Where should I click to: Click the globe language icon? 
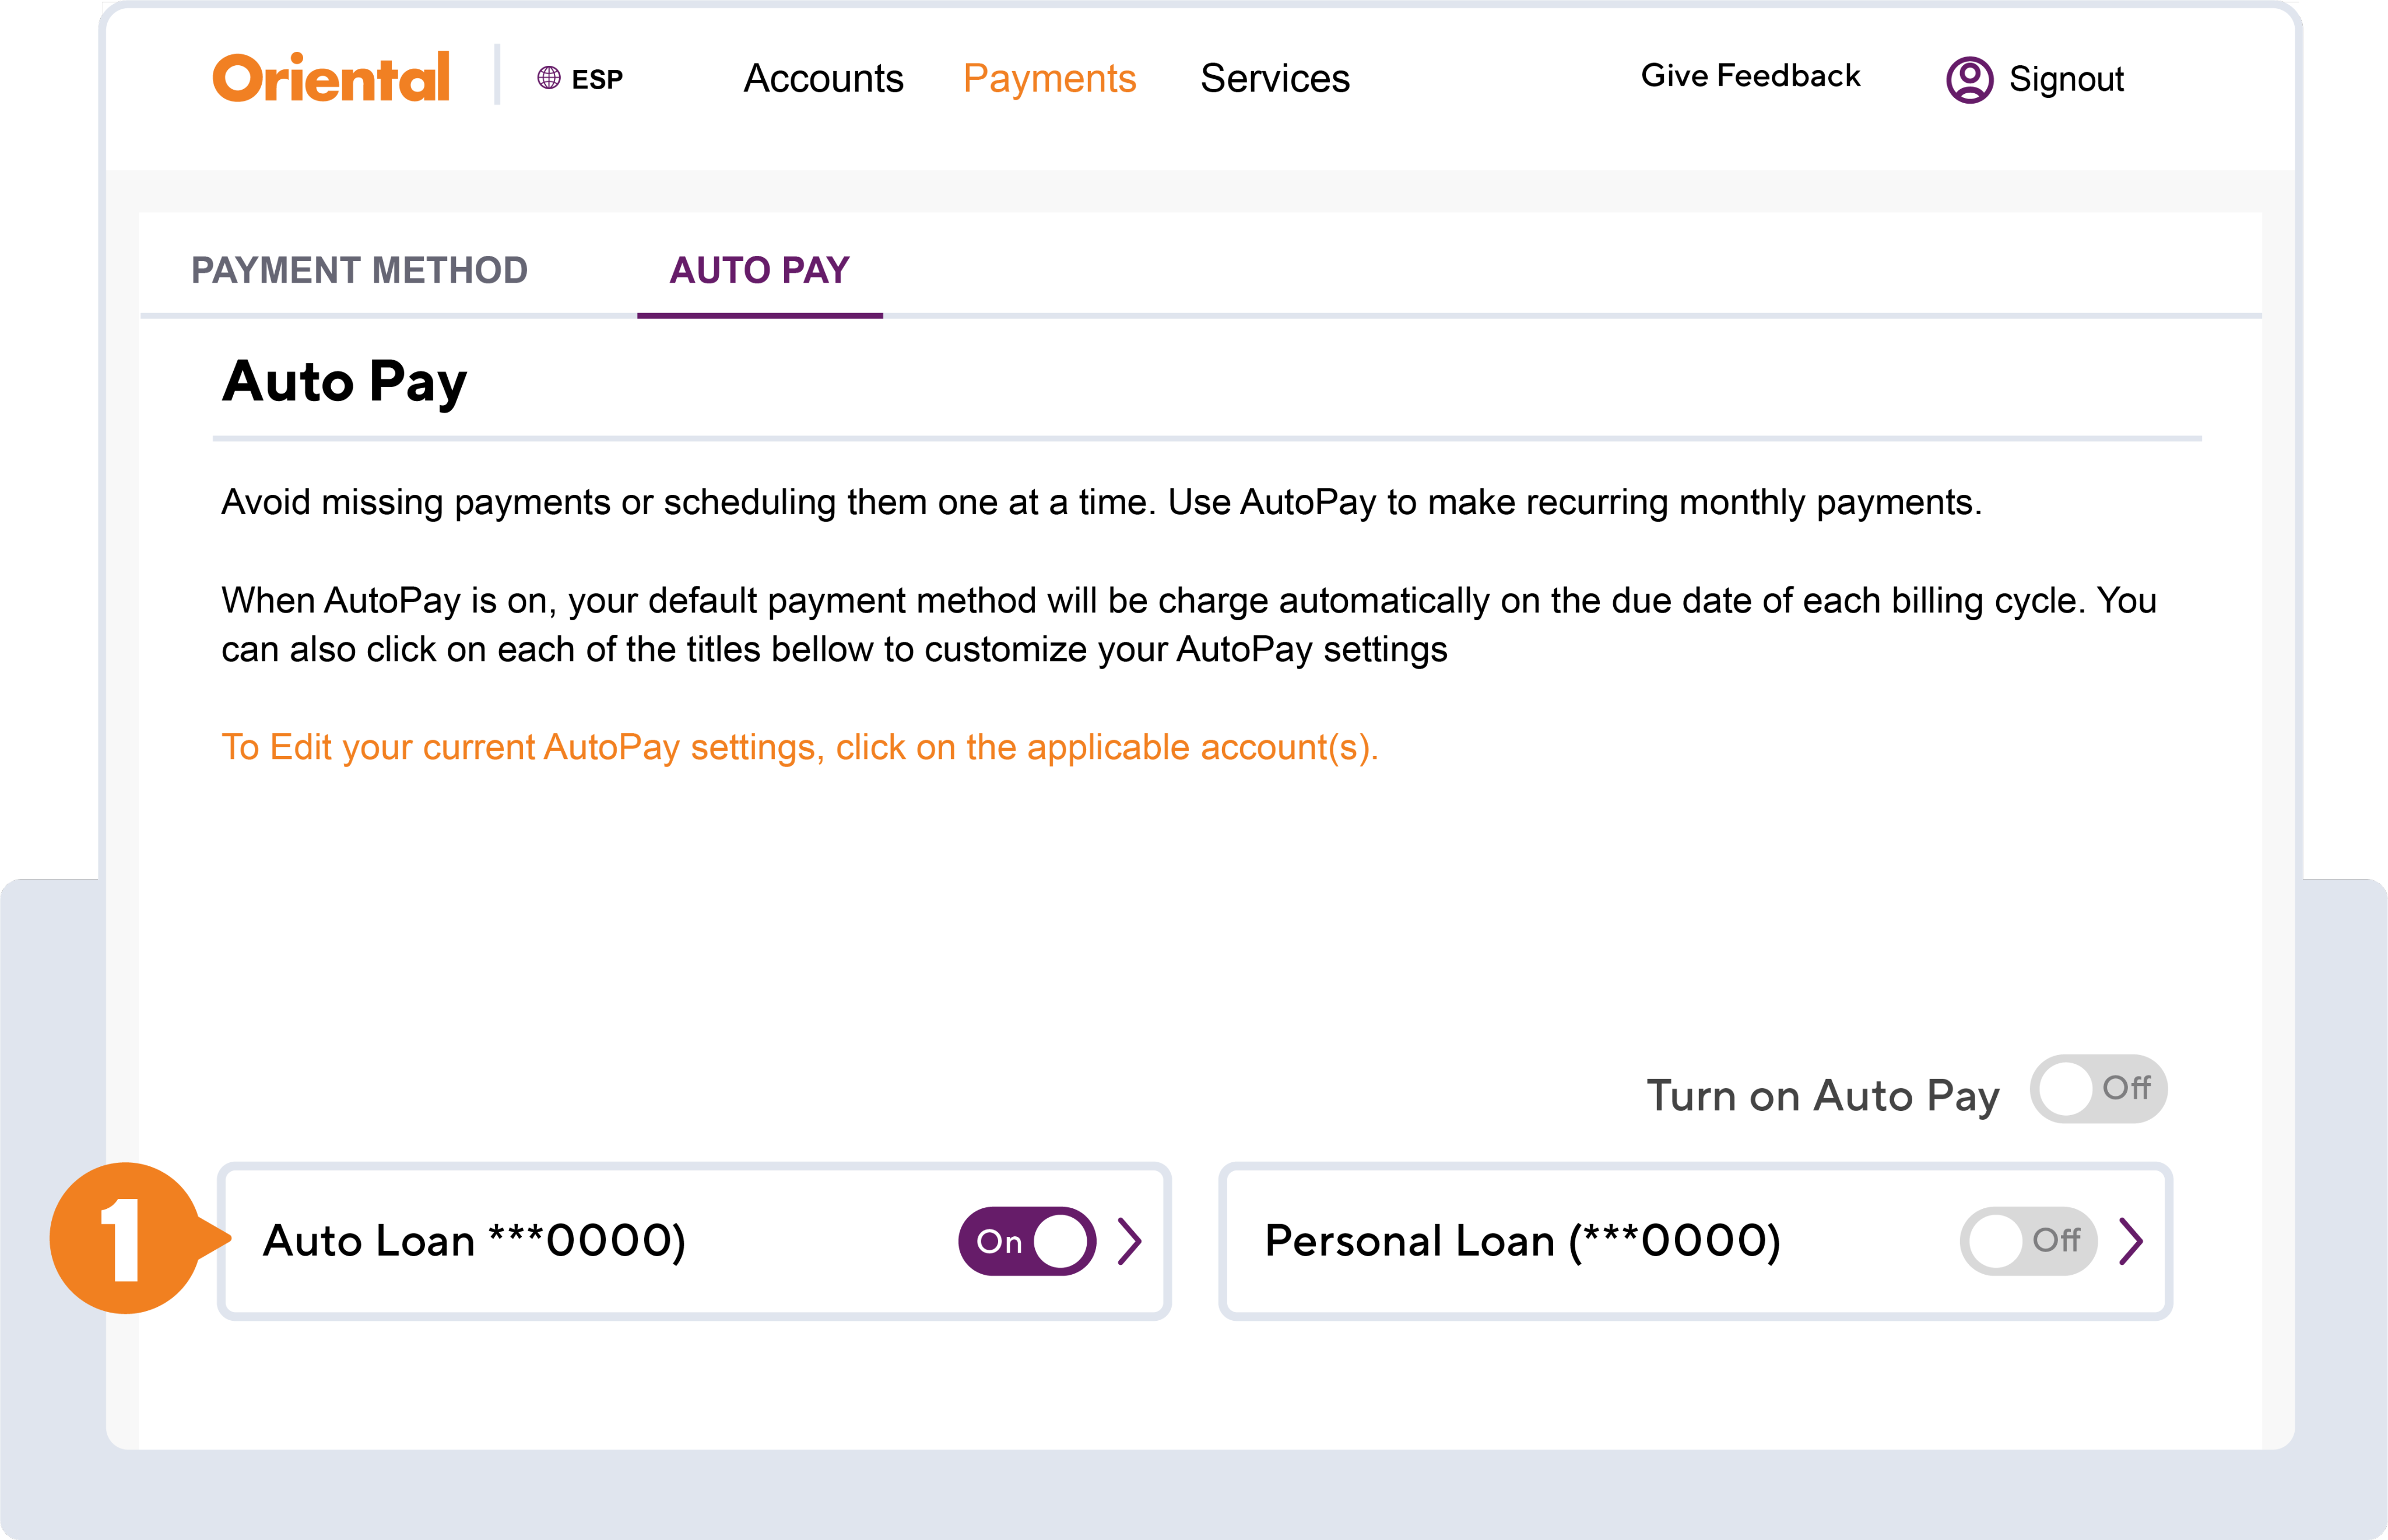[549, 78]
